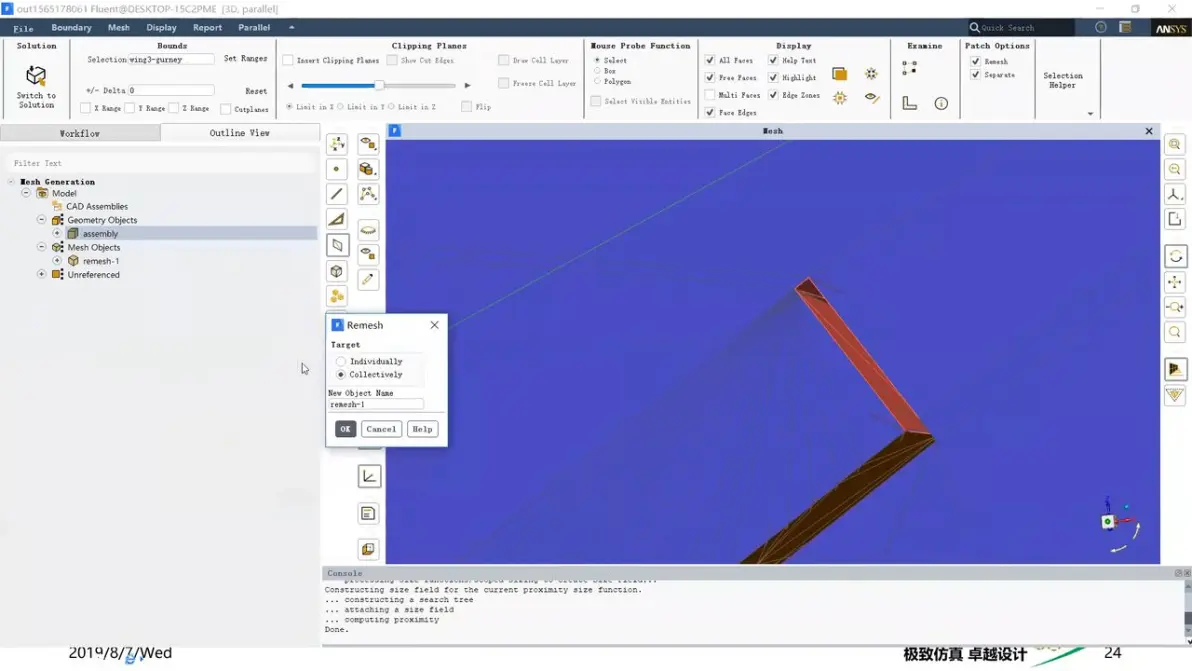Click the rotate view icon
Screen dimensions: 1192x671
coord(1175,256)
